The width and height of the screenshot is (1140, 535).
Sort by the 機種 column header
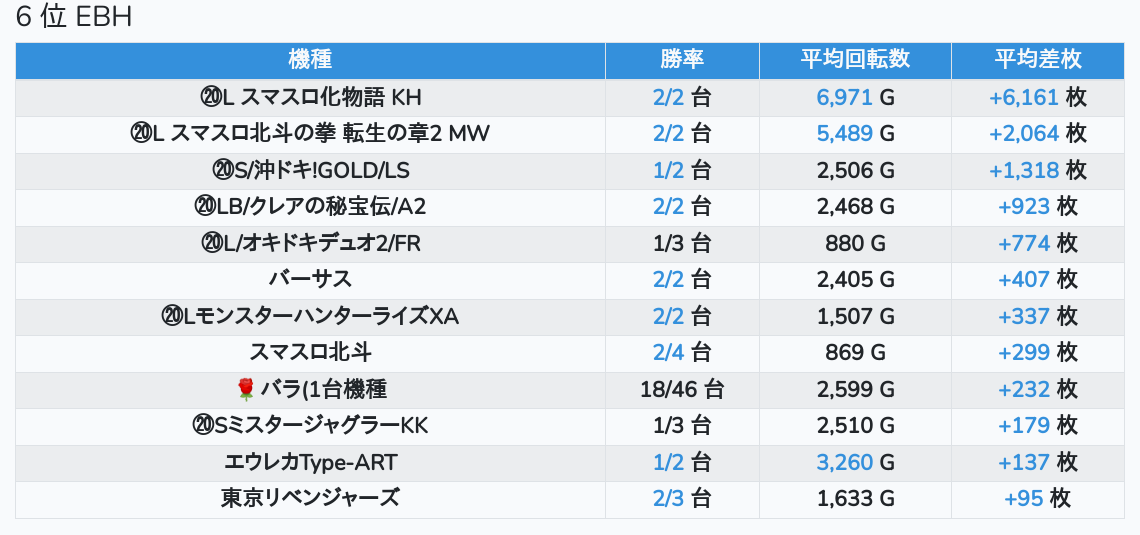point(310,60)
